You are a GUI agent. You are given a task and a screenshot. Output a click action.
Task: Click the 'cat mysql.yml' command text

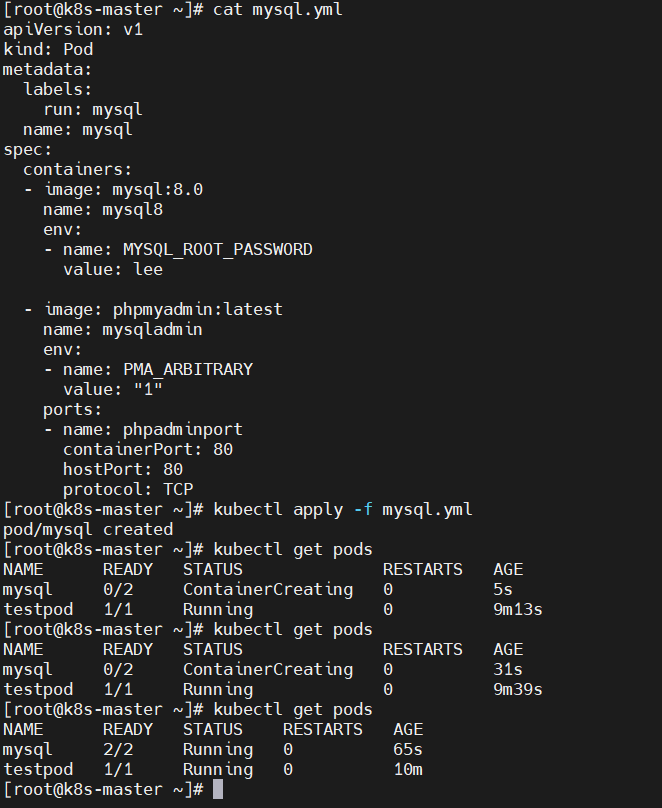click(278, 10)
